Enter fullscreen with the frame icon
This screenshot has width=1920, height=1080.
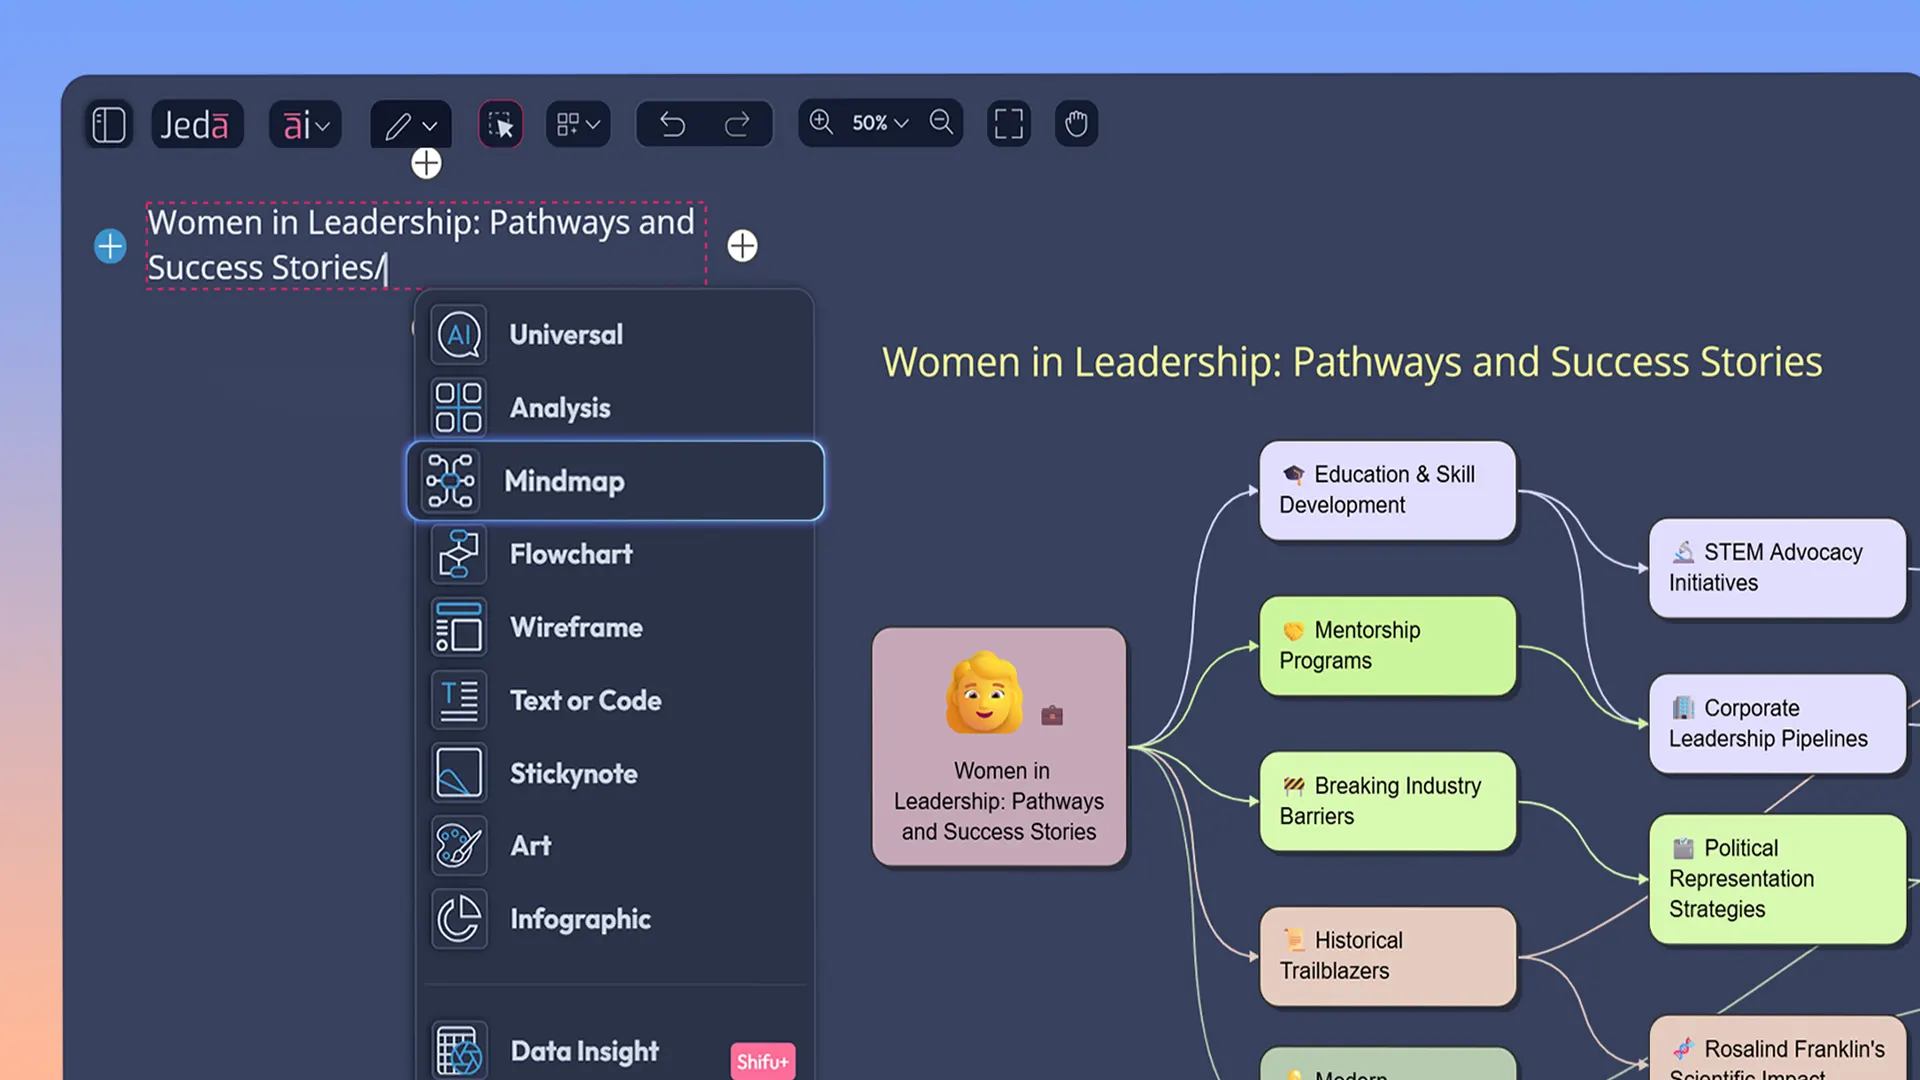click(x=1008, y=124)
